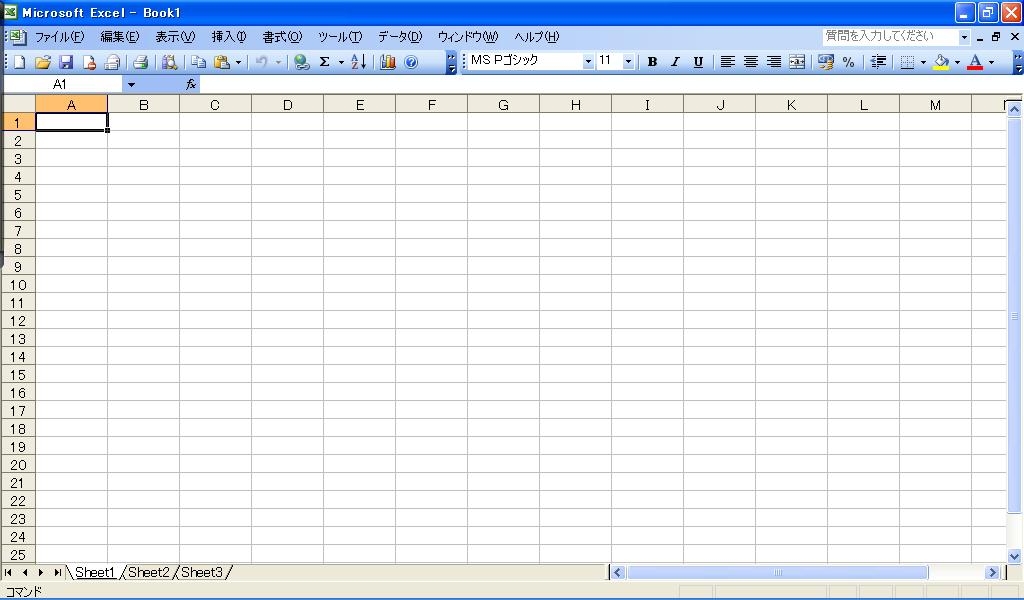Screen dimensions: 1024x600
Task: Toggle bold formatting
Action: [652, 62]
